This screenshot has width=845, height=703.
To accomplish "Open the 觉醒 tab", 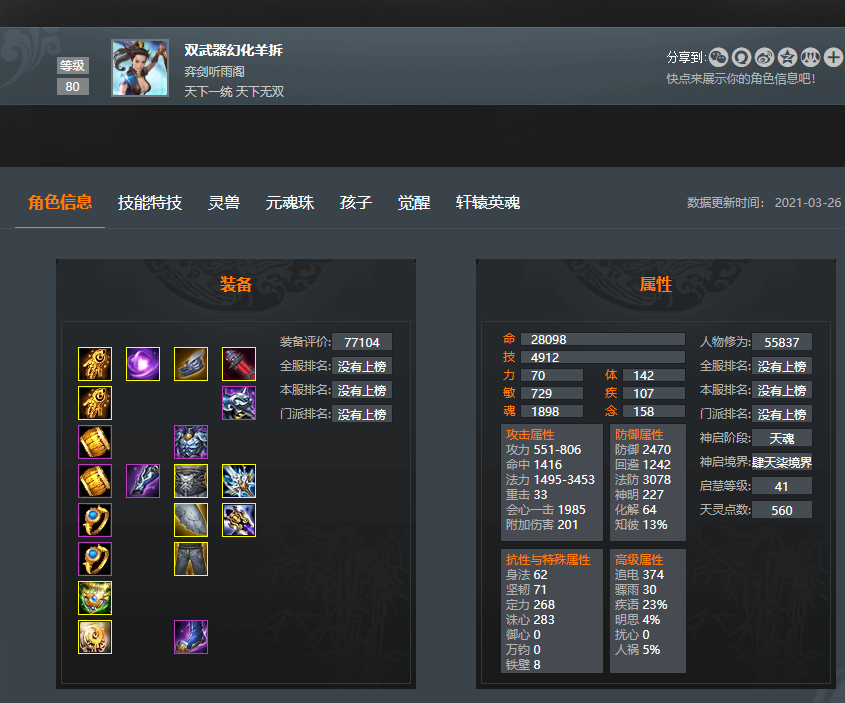I will (413, 203).
